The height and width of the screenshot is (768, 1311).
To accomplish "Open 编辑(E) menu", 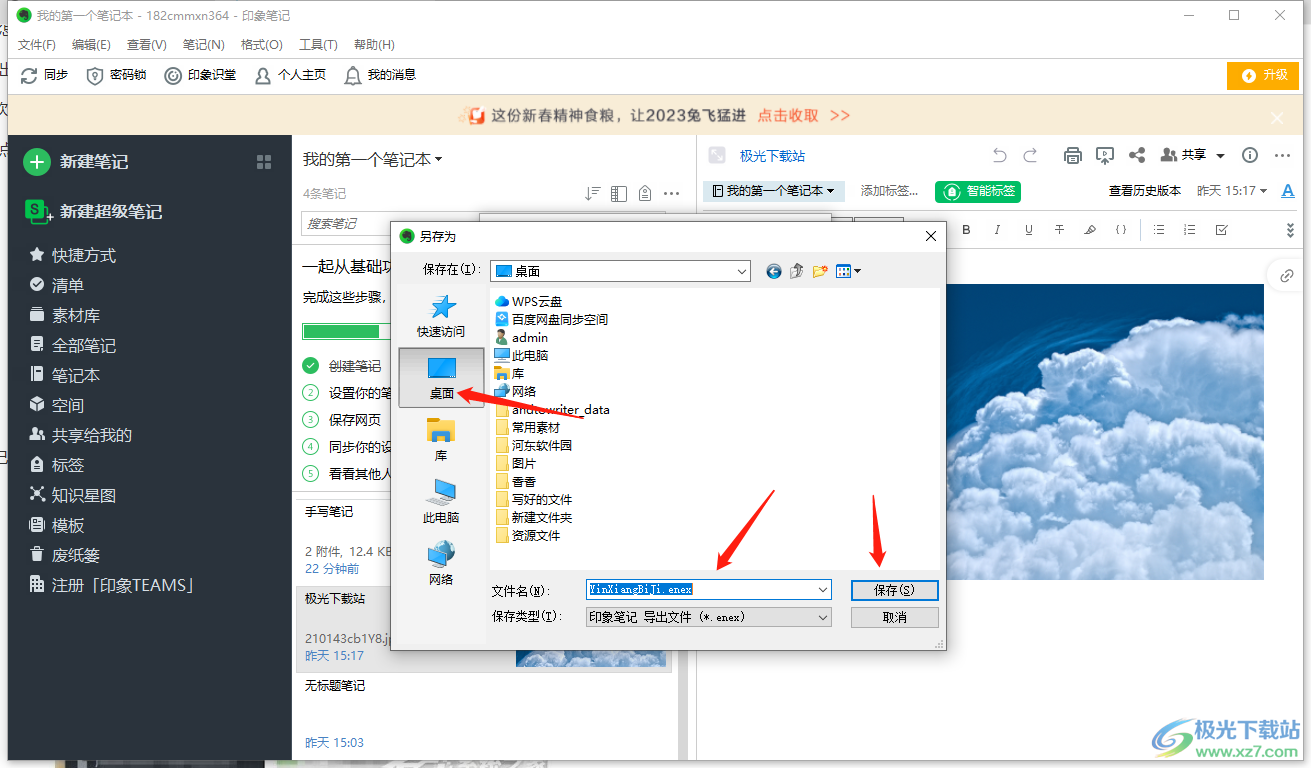I will click(x=91, y=45).
